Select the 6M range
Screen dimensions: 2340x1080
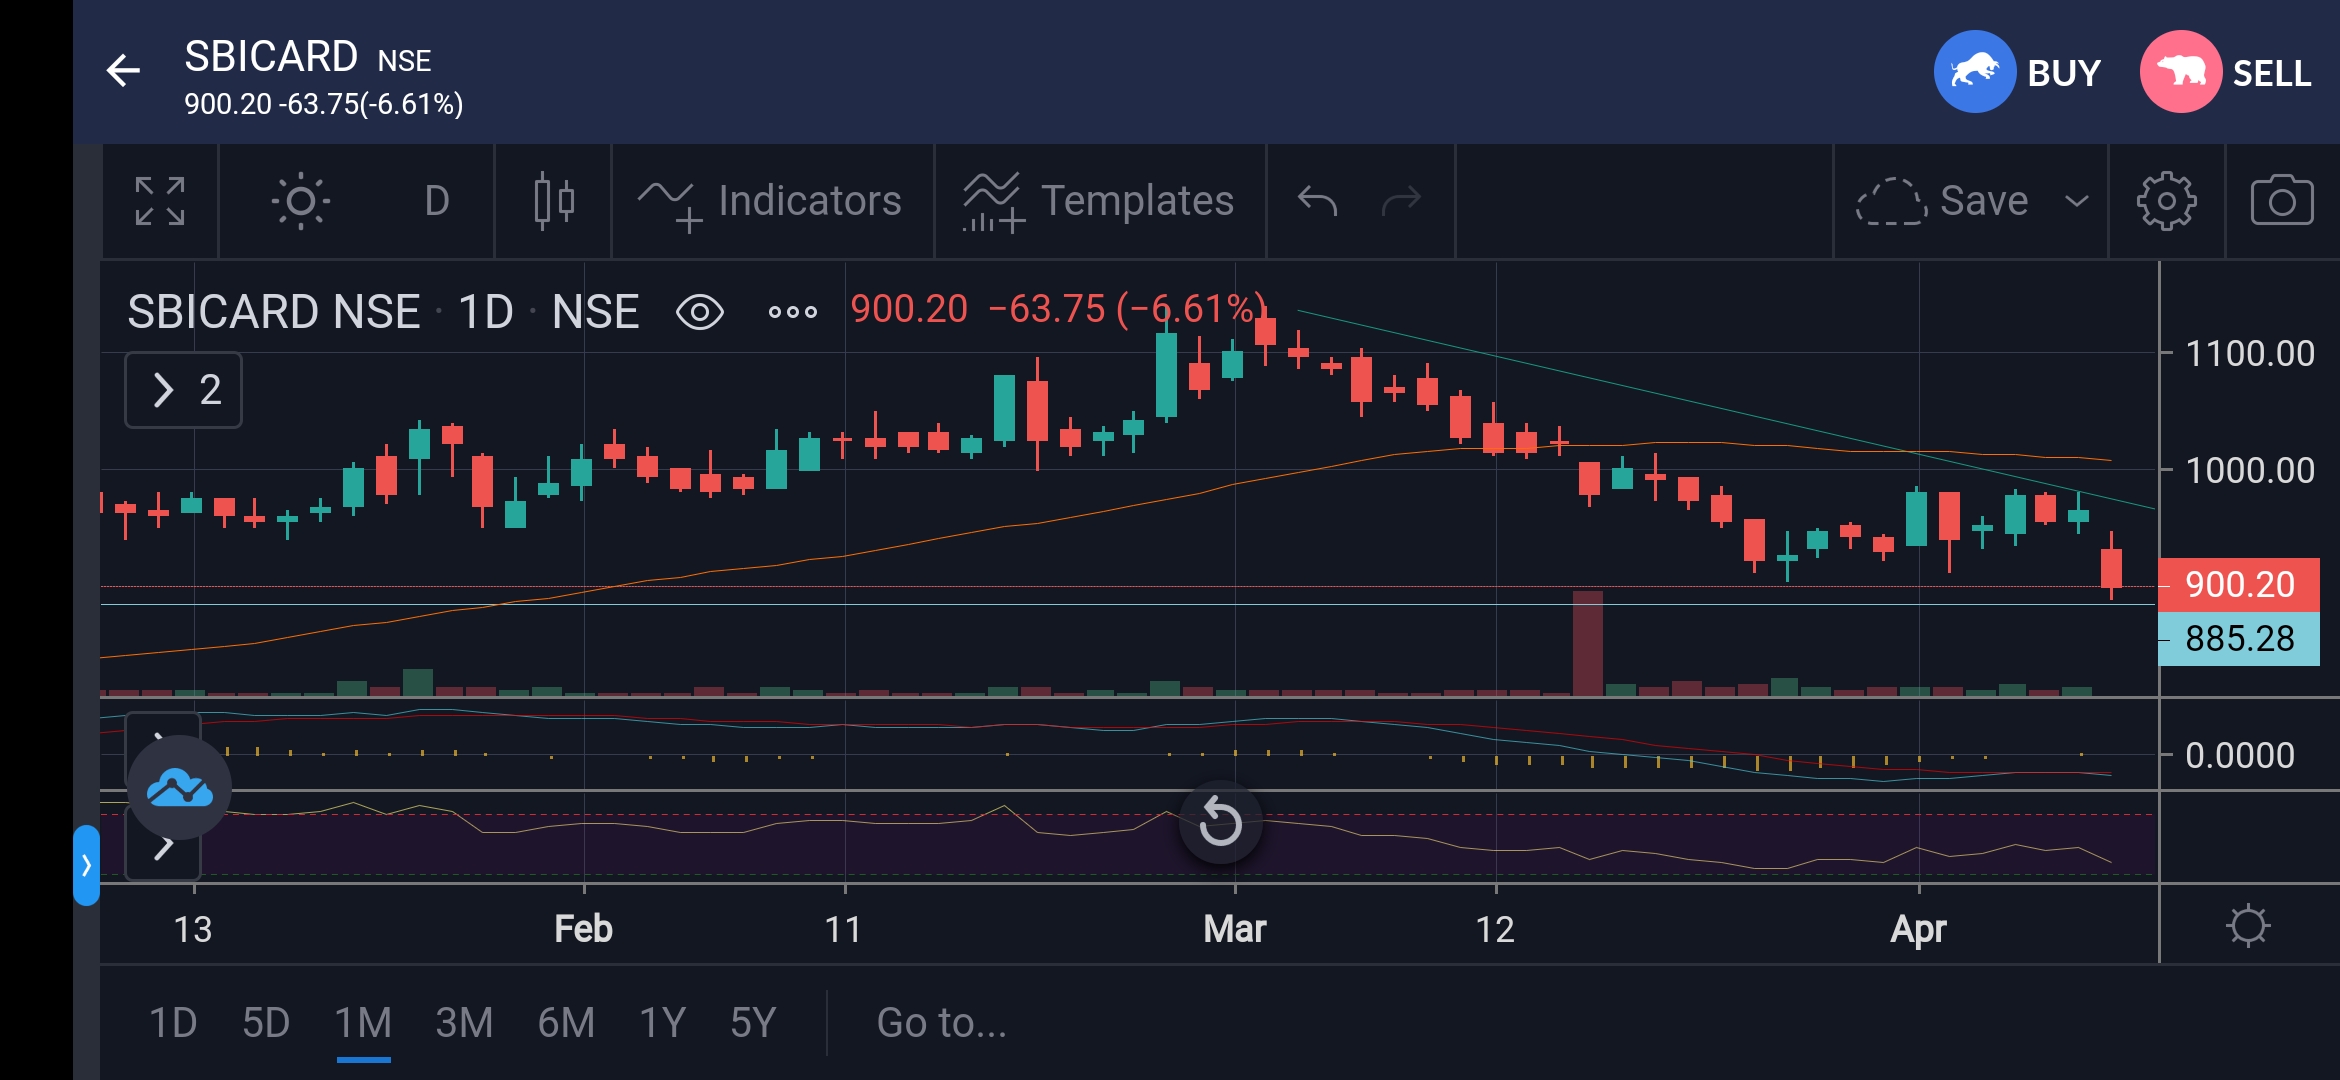(x=566, y=1023)
